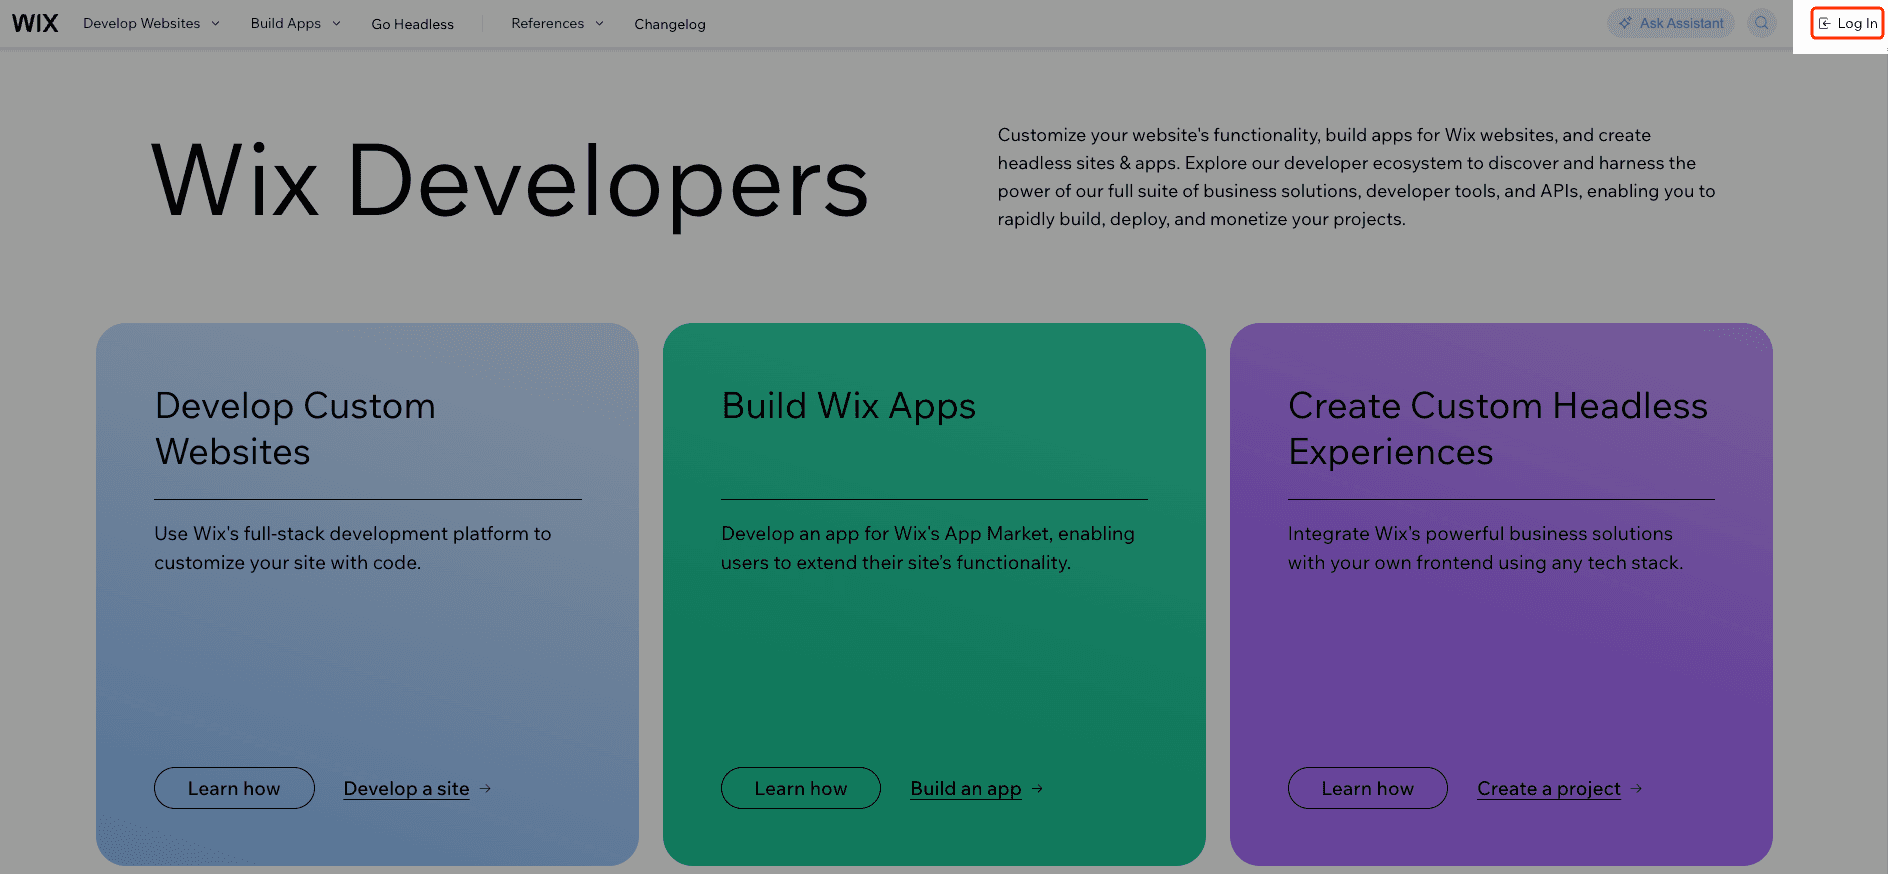Viewport: 1888px width, 874px height.
Task: Click arrow icon beside Develop a site
Action: pos(485,789)
